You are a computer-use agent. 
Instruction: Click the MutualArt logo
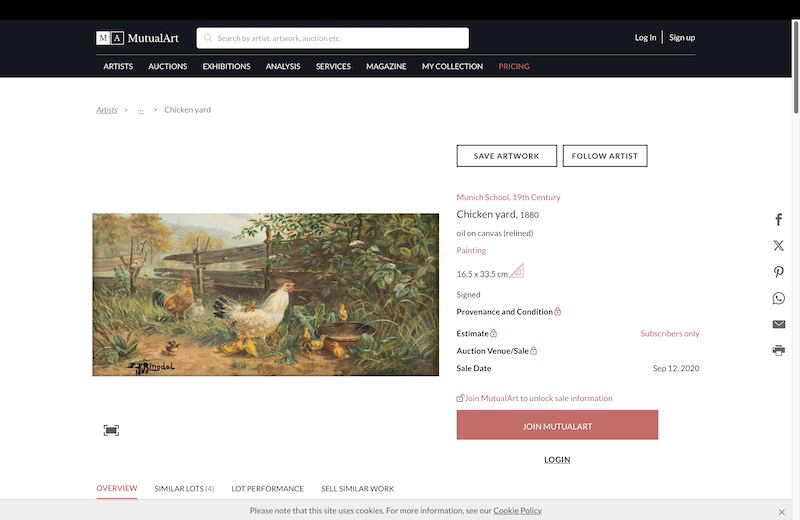pyautogui.click(x=137, y=38)
